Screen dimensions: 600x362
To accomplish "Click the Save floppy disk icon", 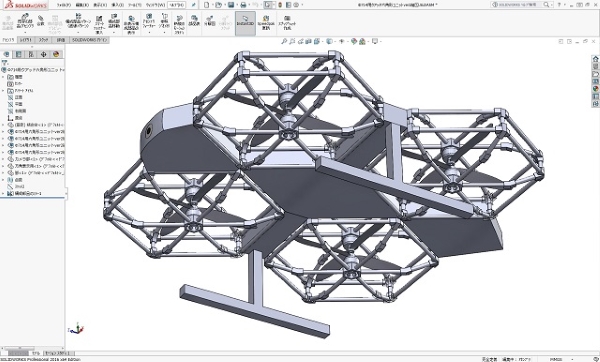I will pyautogui.click(x=231, y=5).
